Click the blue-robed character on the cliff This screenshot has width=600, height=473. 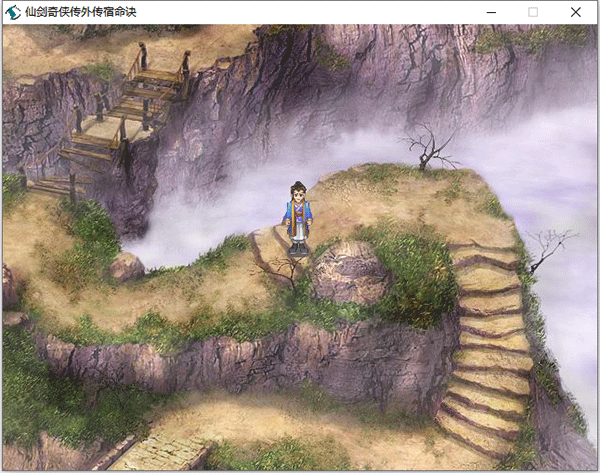[x=298, y=219]
